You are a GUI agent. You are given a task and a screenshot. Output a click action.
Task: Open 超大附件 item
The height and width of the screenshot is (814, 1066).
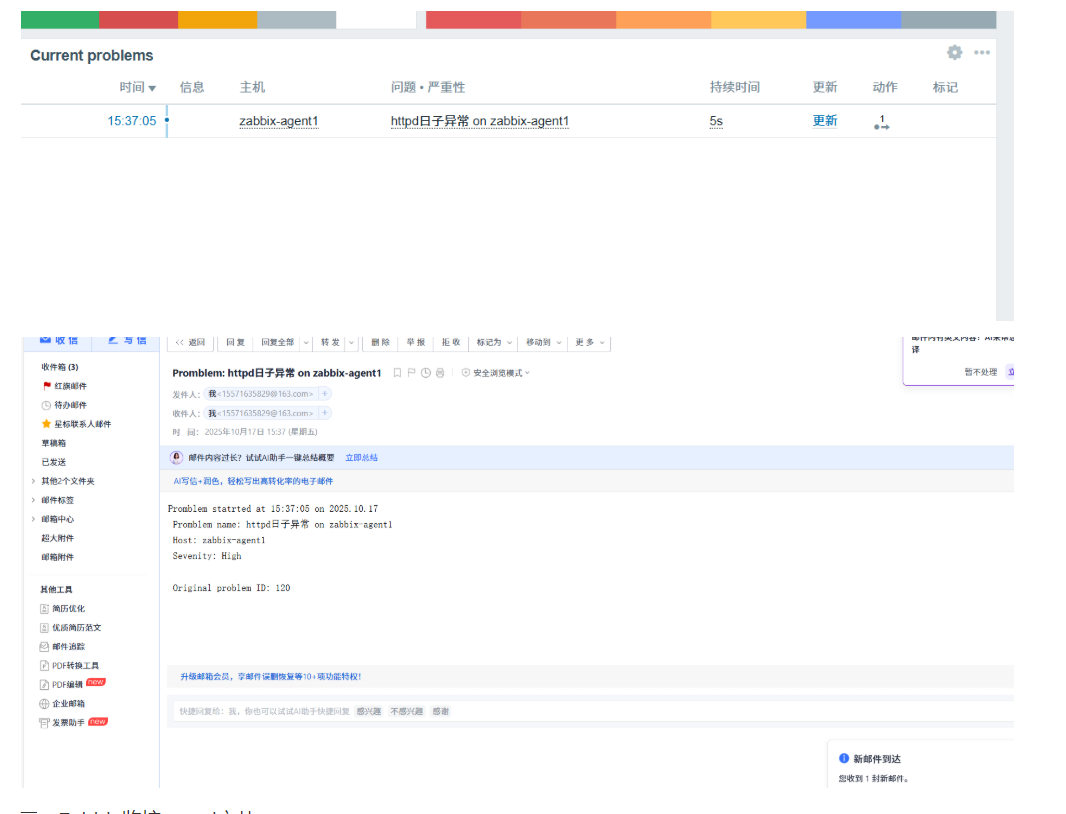click(58, 539)
